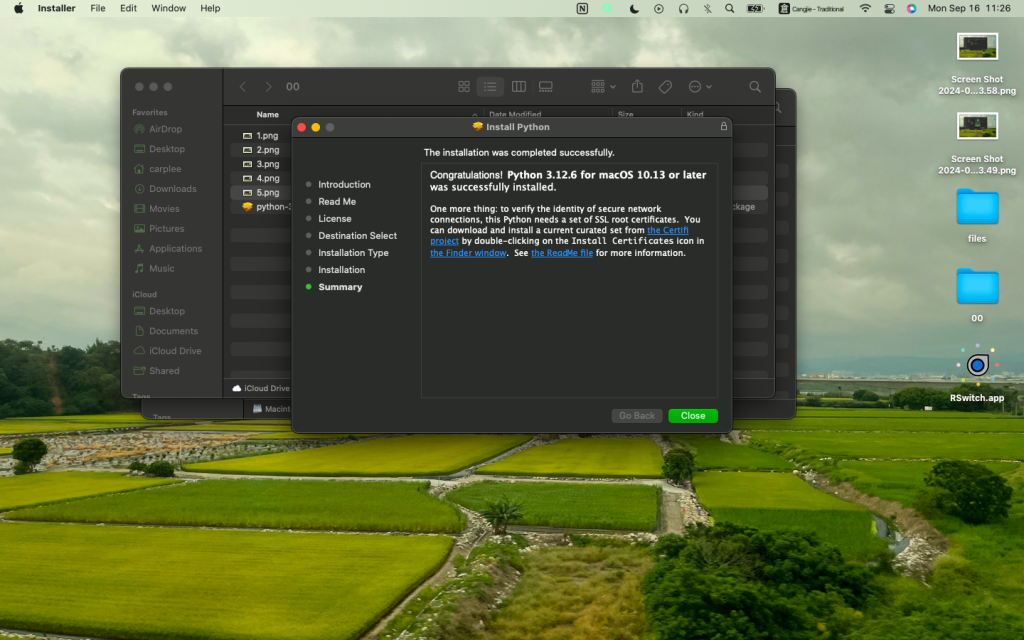The image size is (1024, 640).
Task: Switch Finder to list view
Action: (x=490, y=86)
